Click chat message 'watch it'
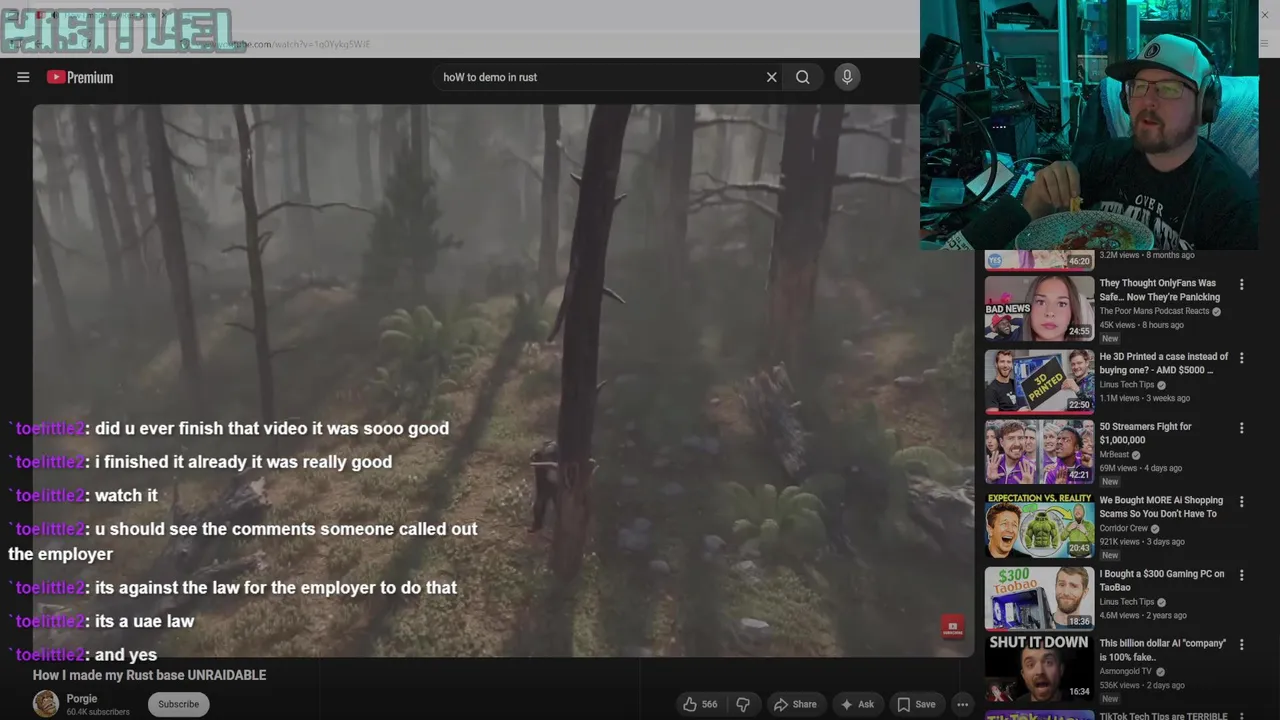1280x720 pixels. [x=126, y=495]
